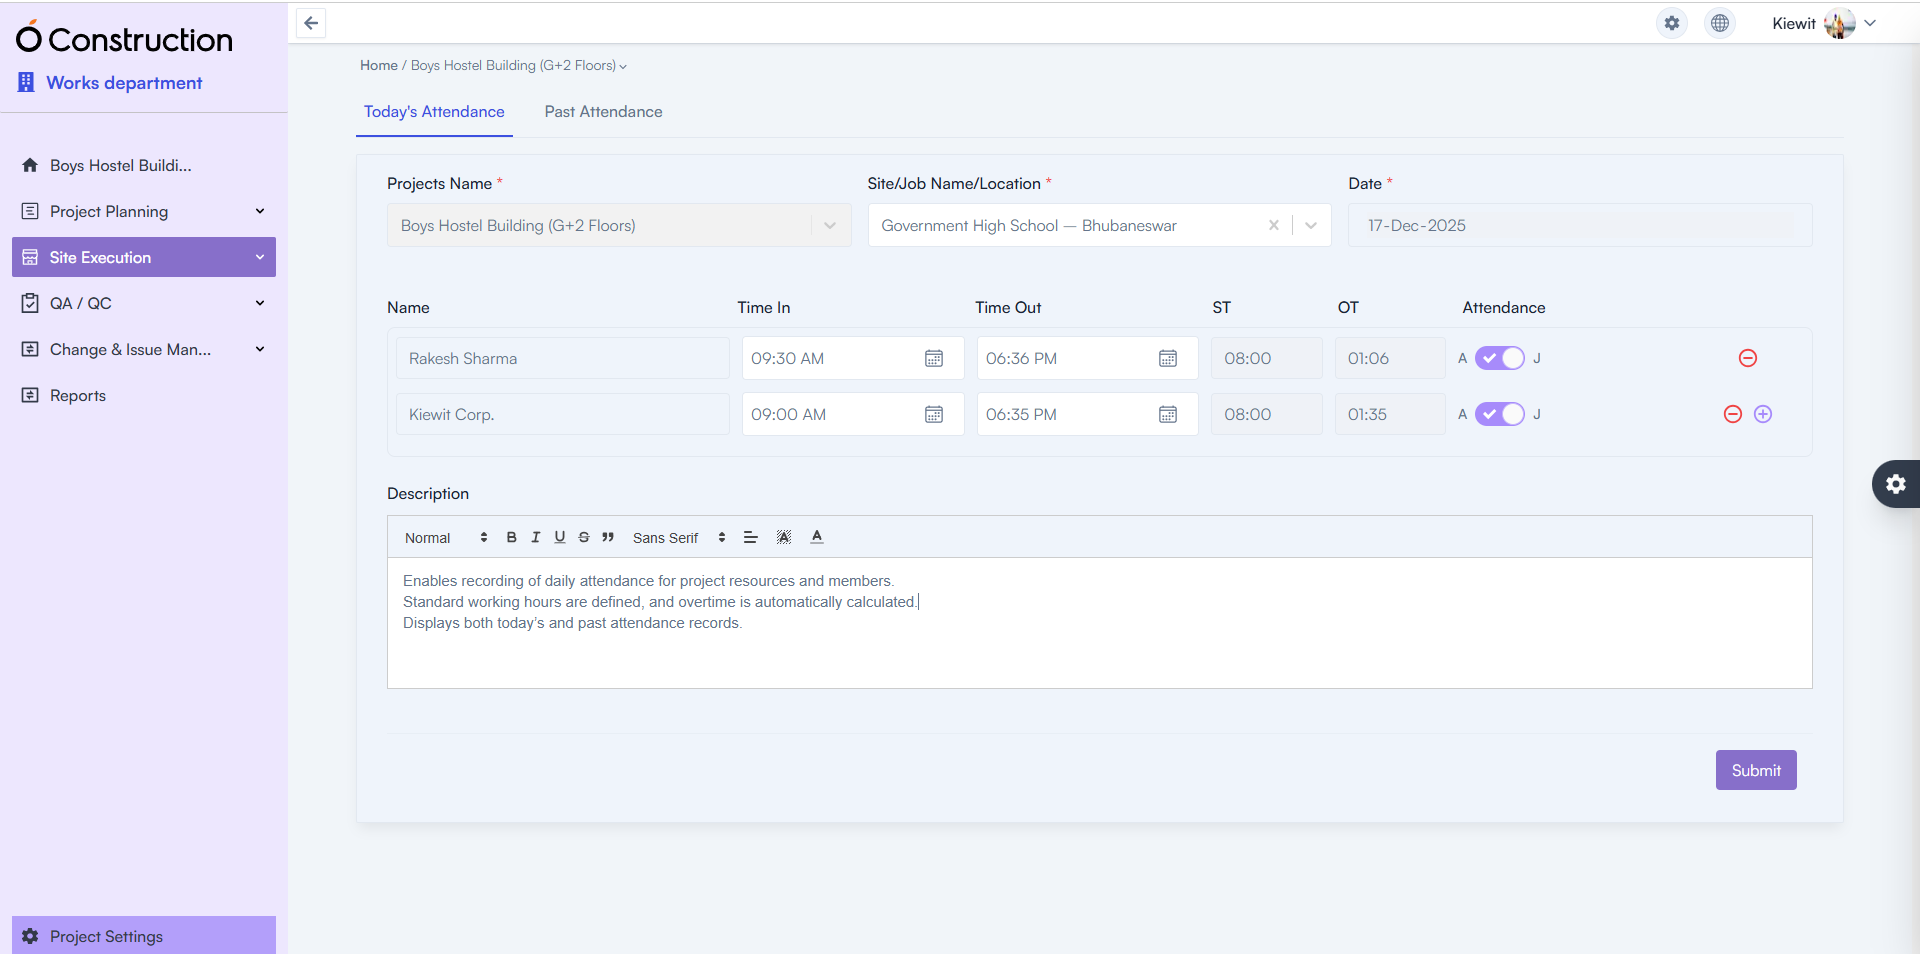Open Time In picker for Rakesh Sharma
Screen dimensions: 1920x954
[x=933, y=358]
